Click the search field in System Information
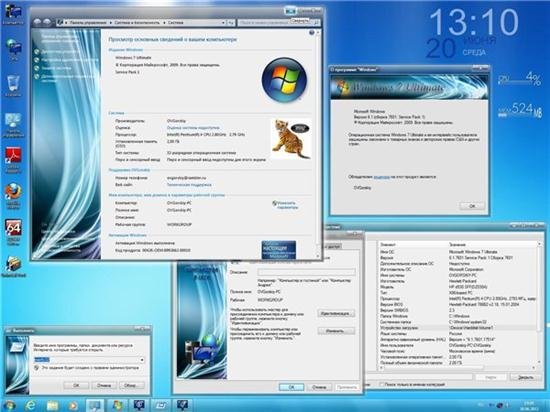 419,377
